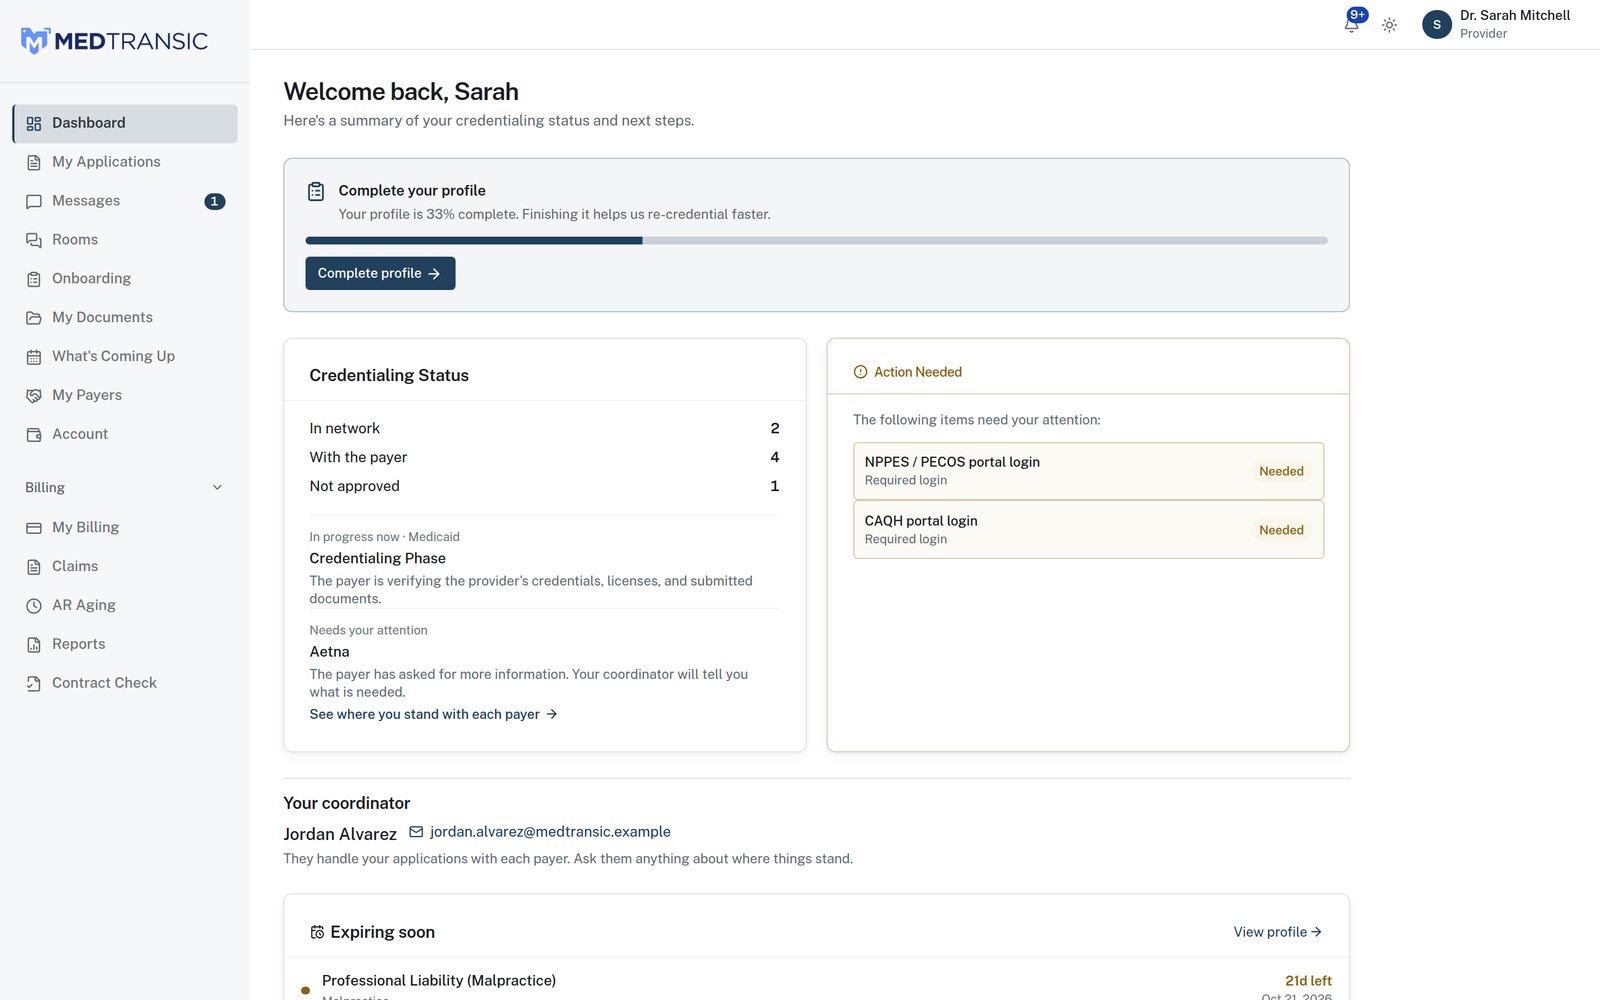The width and height of the screenshot is (1600, 1000).
Task: Click the In network status row
Action: (x=544, y=428)
